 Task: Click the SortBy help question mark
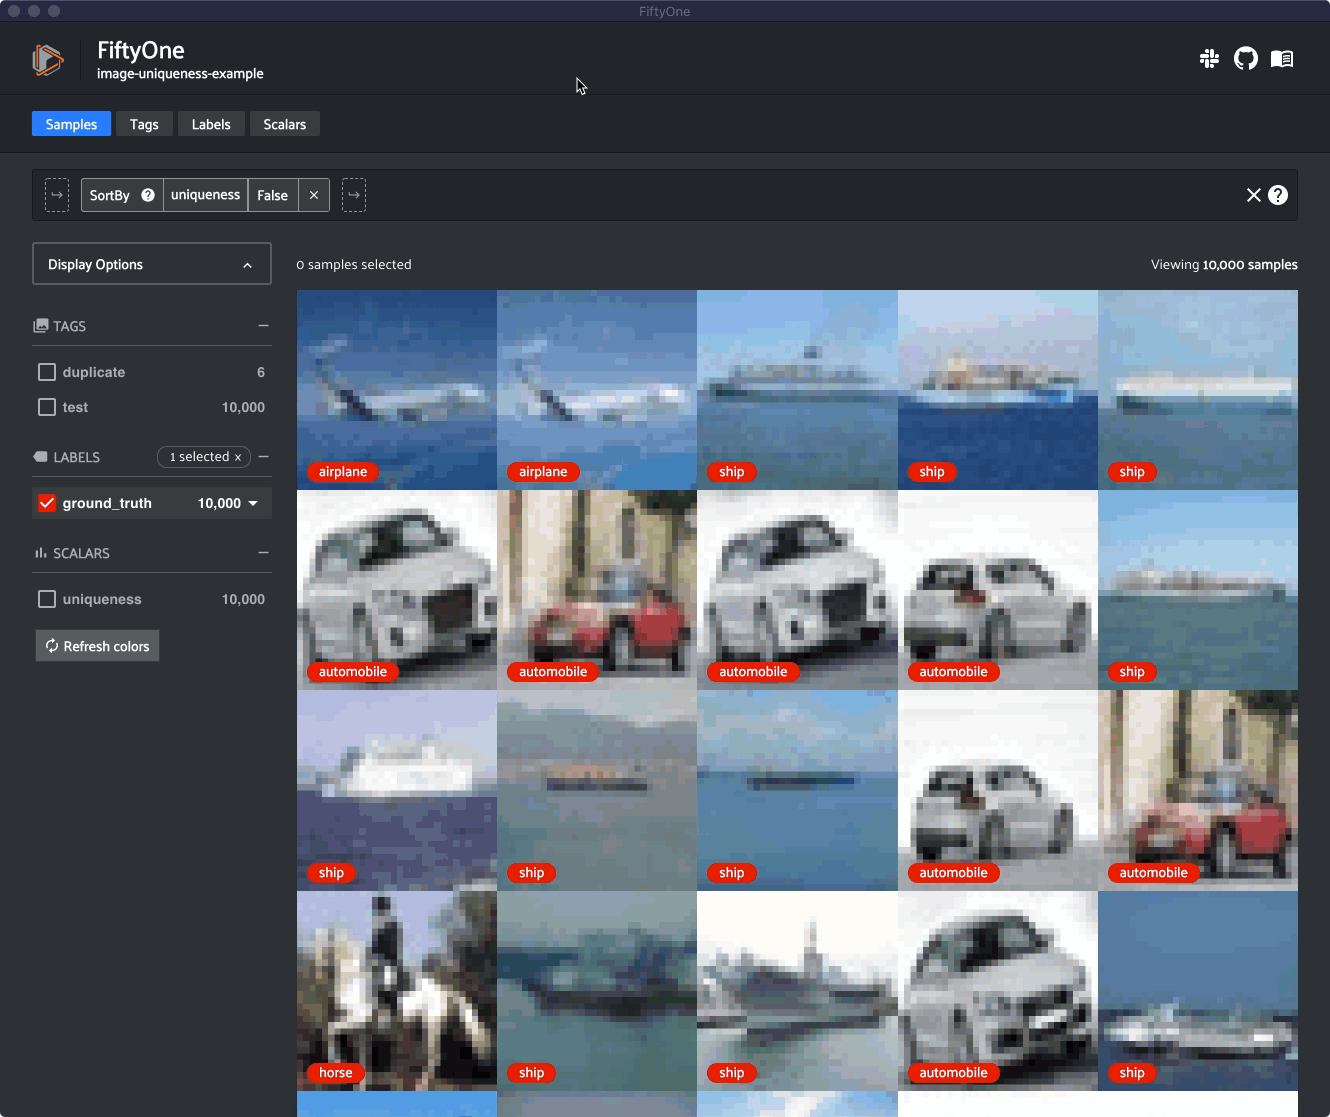(x=148, y=195)
